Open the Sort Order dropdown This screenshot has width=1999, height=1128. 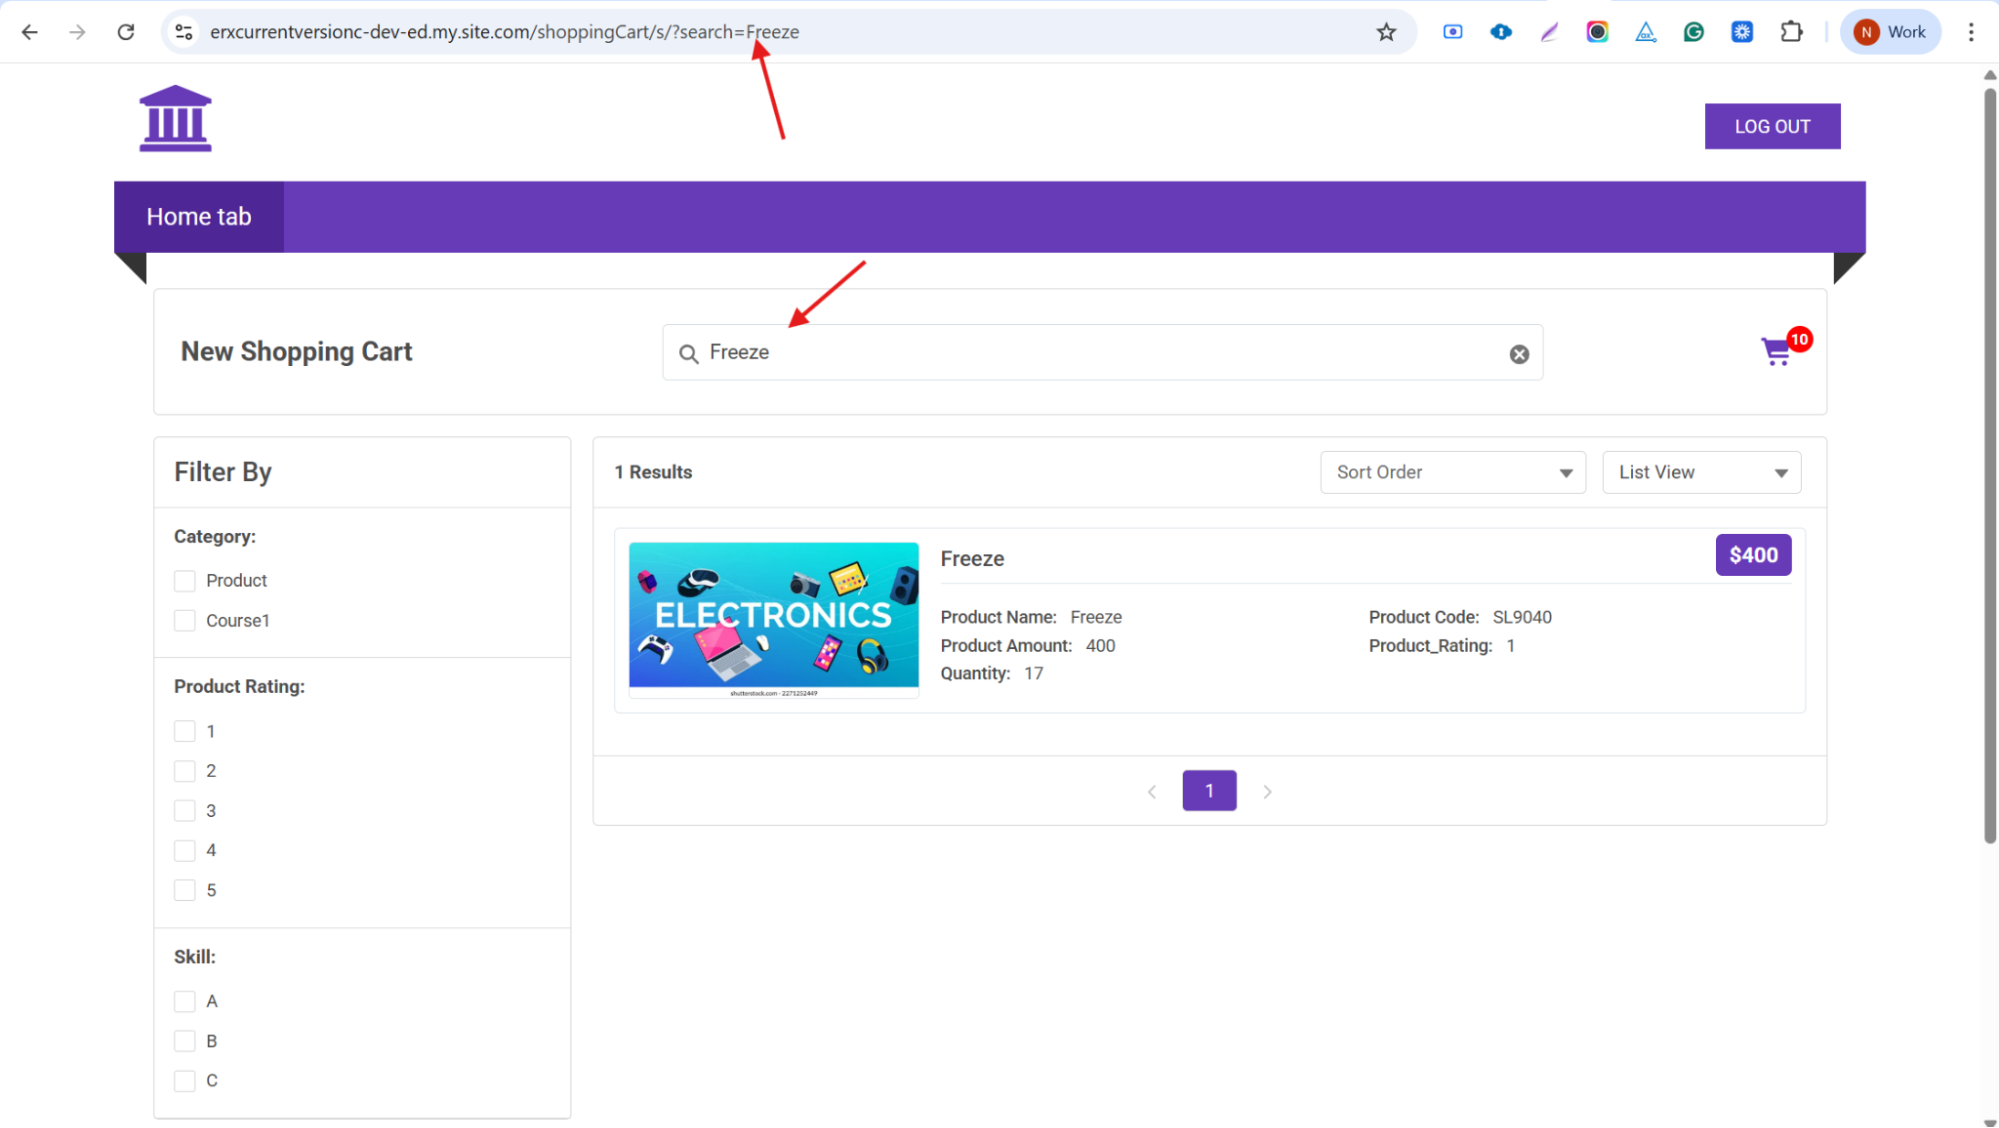[x=1452, y=472]
